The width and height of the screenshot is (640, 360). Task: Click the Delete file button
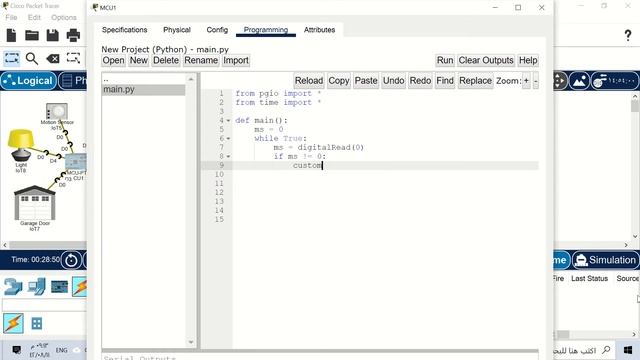click(166, 60)
